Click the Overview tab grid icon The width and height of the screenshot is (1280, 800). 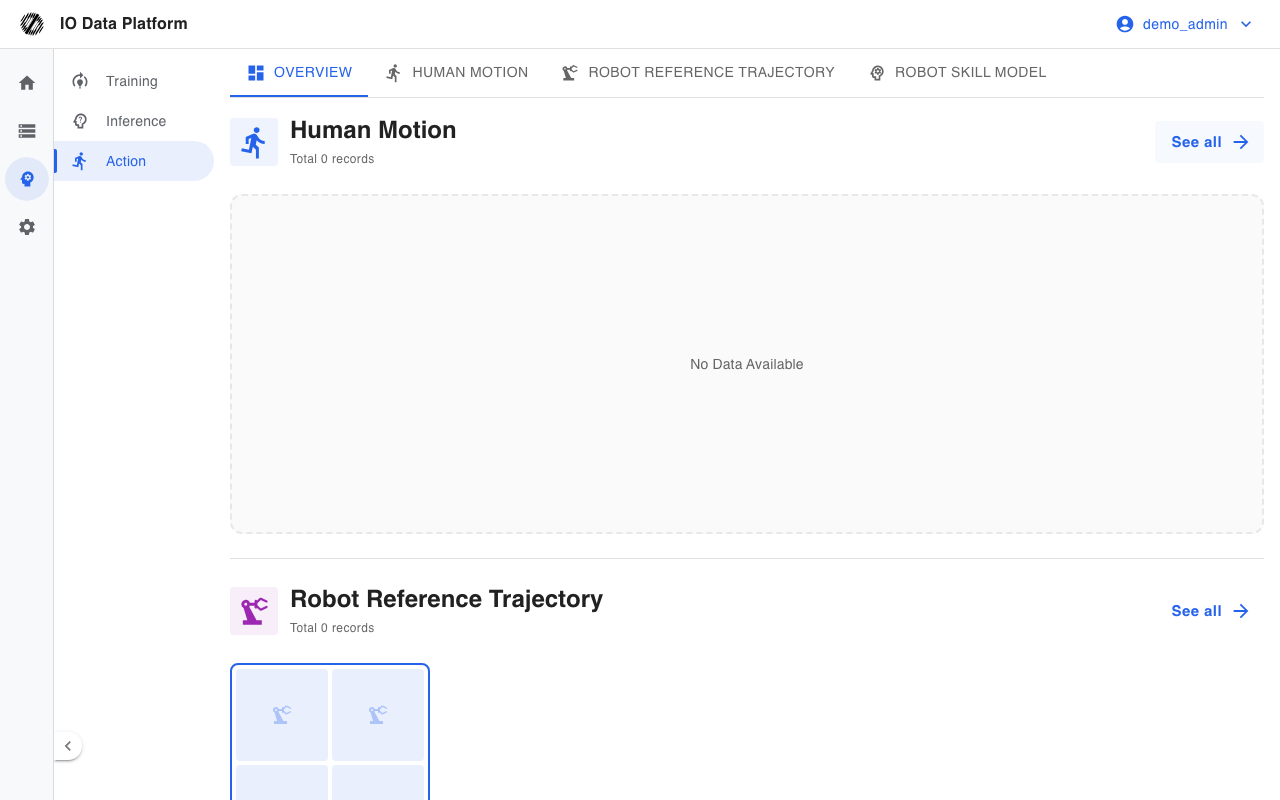256,73
